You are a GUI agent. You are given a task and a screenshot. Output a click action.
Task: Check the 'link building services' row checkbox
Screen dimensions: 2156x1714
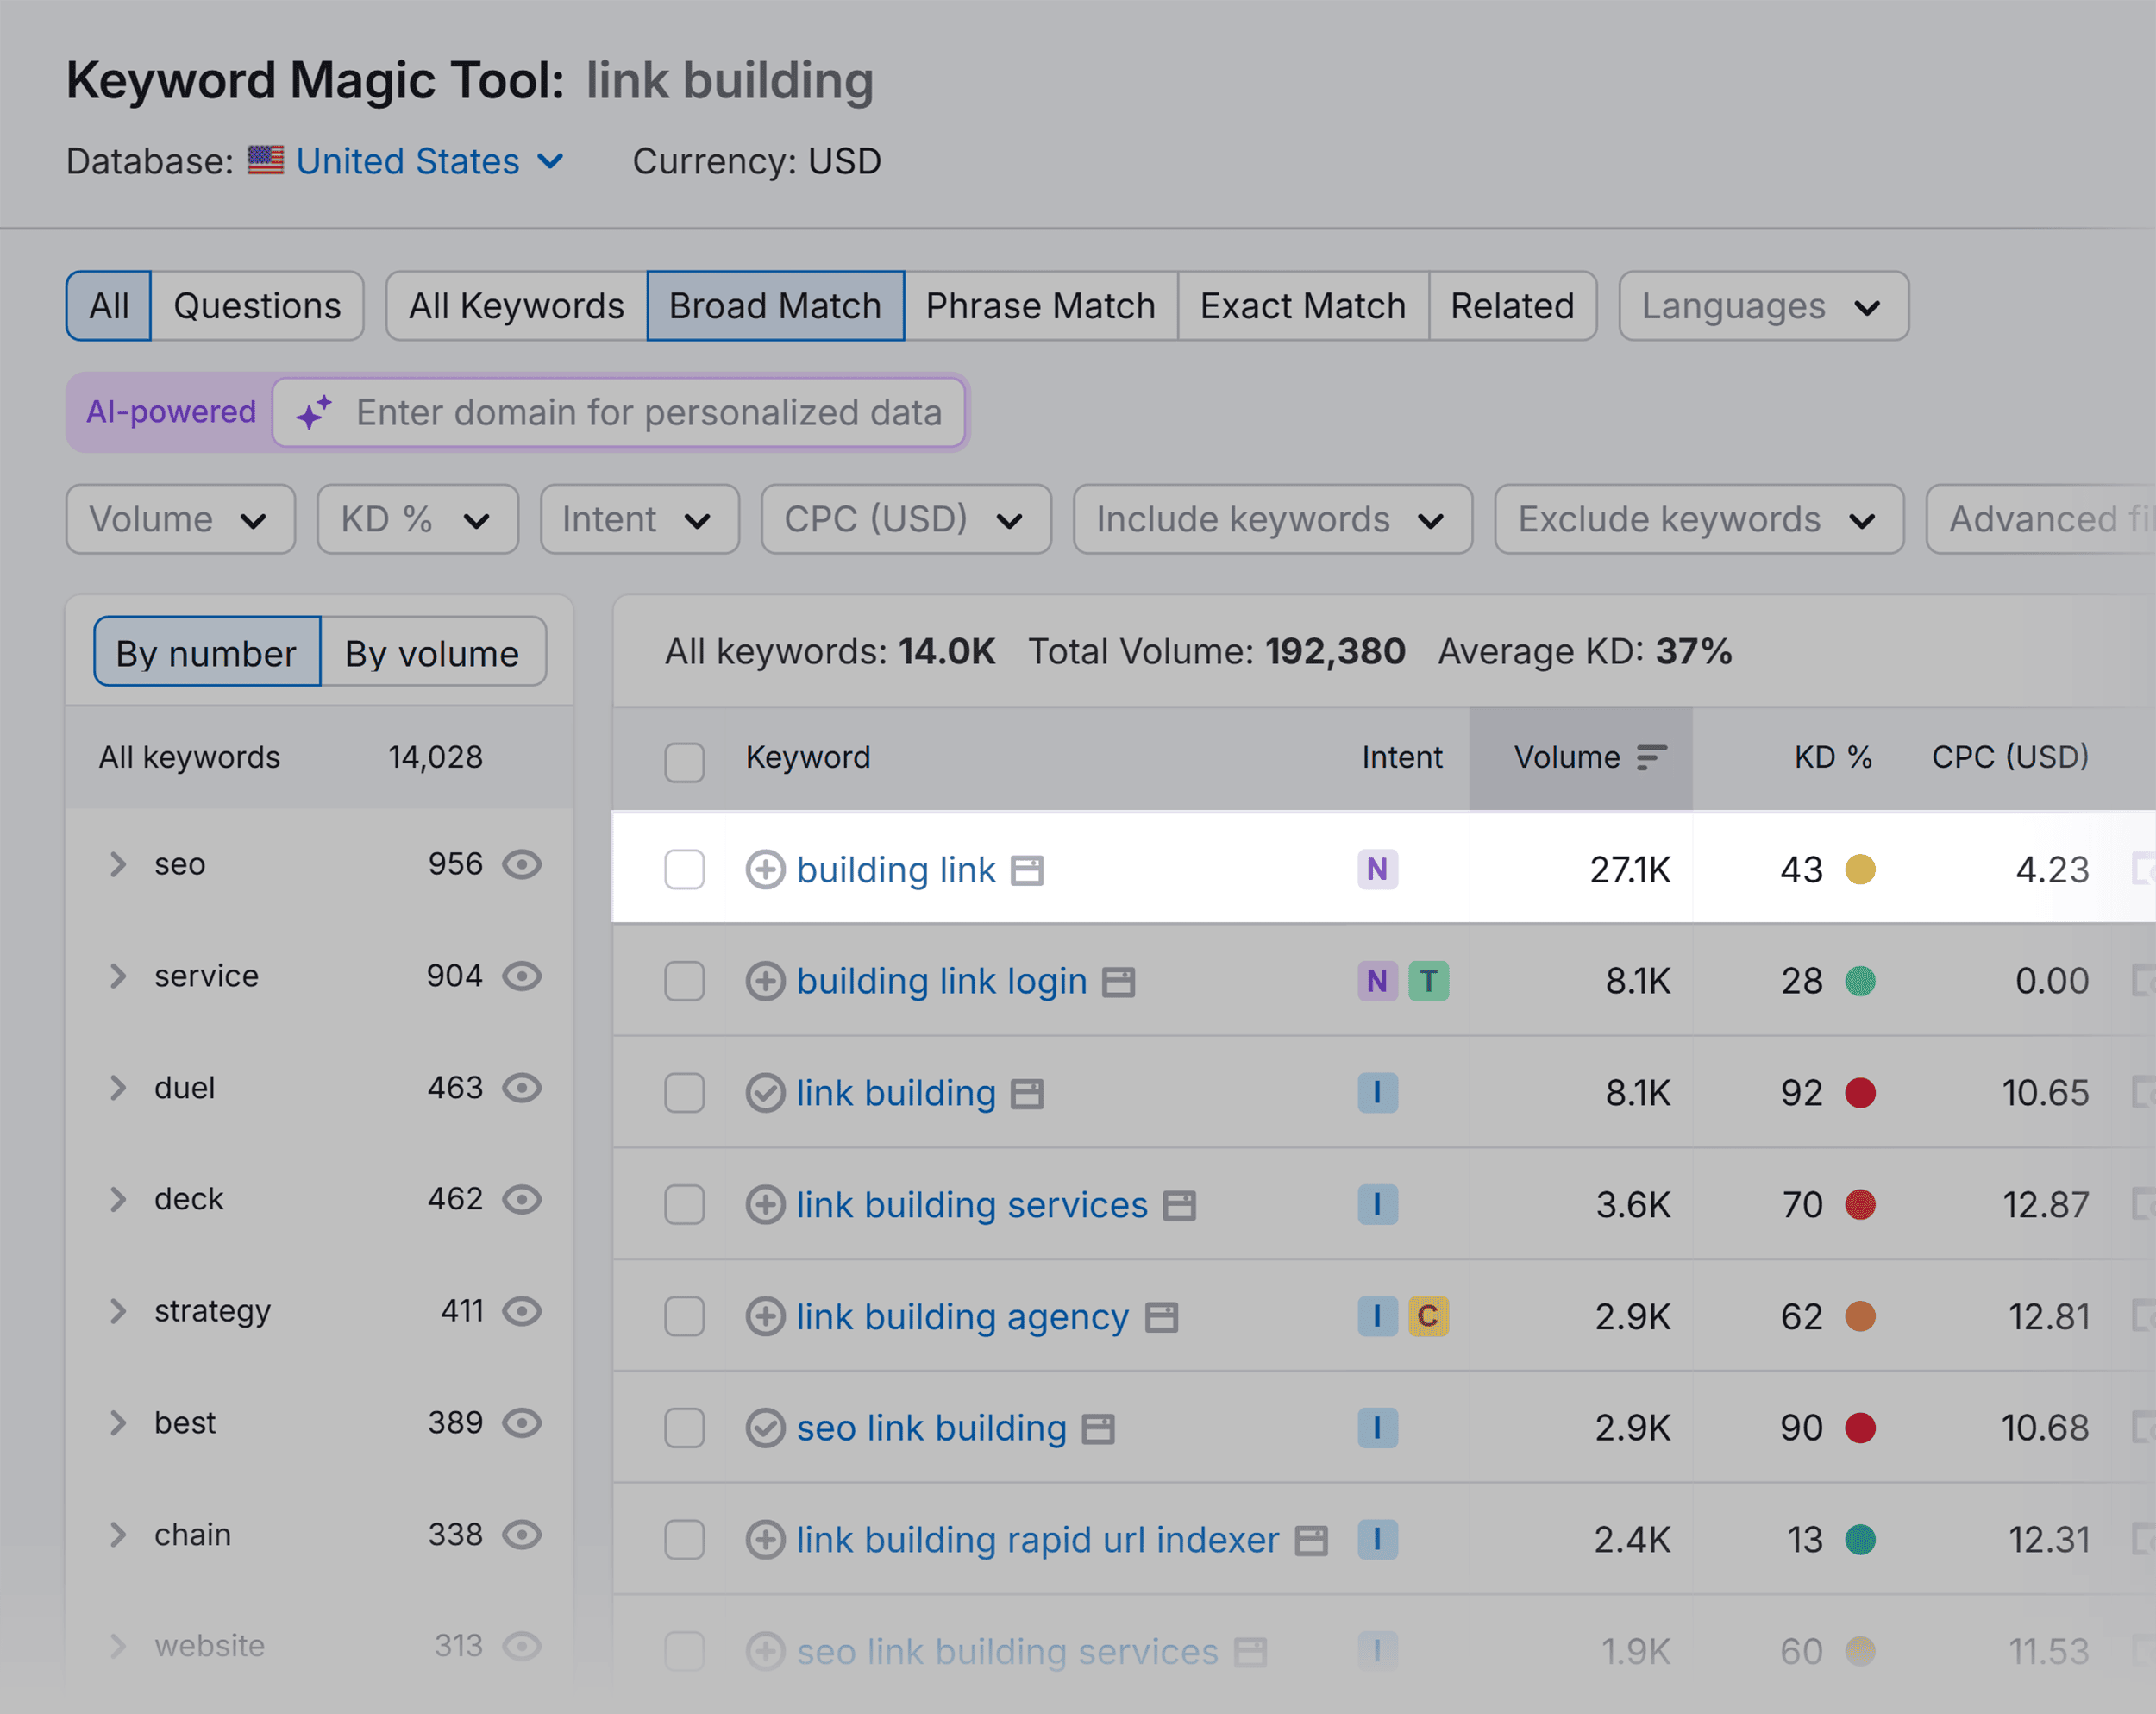click(684, 1205)
